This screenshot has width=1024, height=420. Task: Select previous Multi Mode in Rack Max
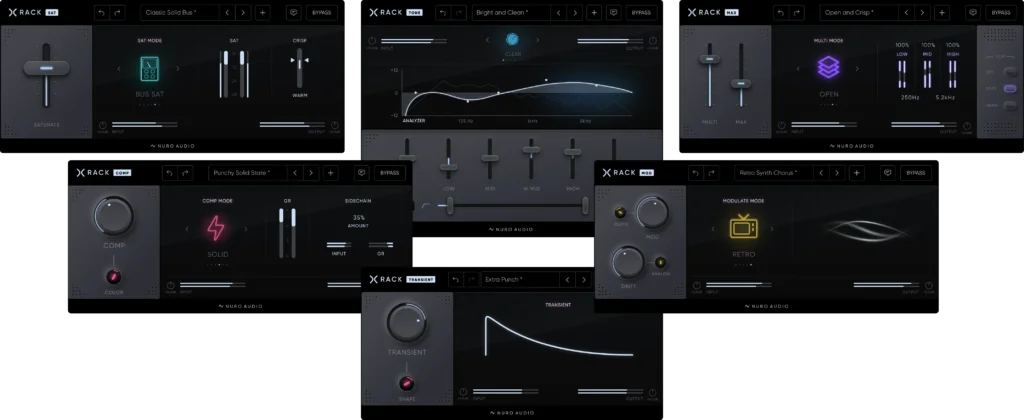pyautogui.click(x=798, y=69)
